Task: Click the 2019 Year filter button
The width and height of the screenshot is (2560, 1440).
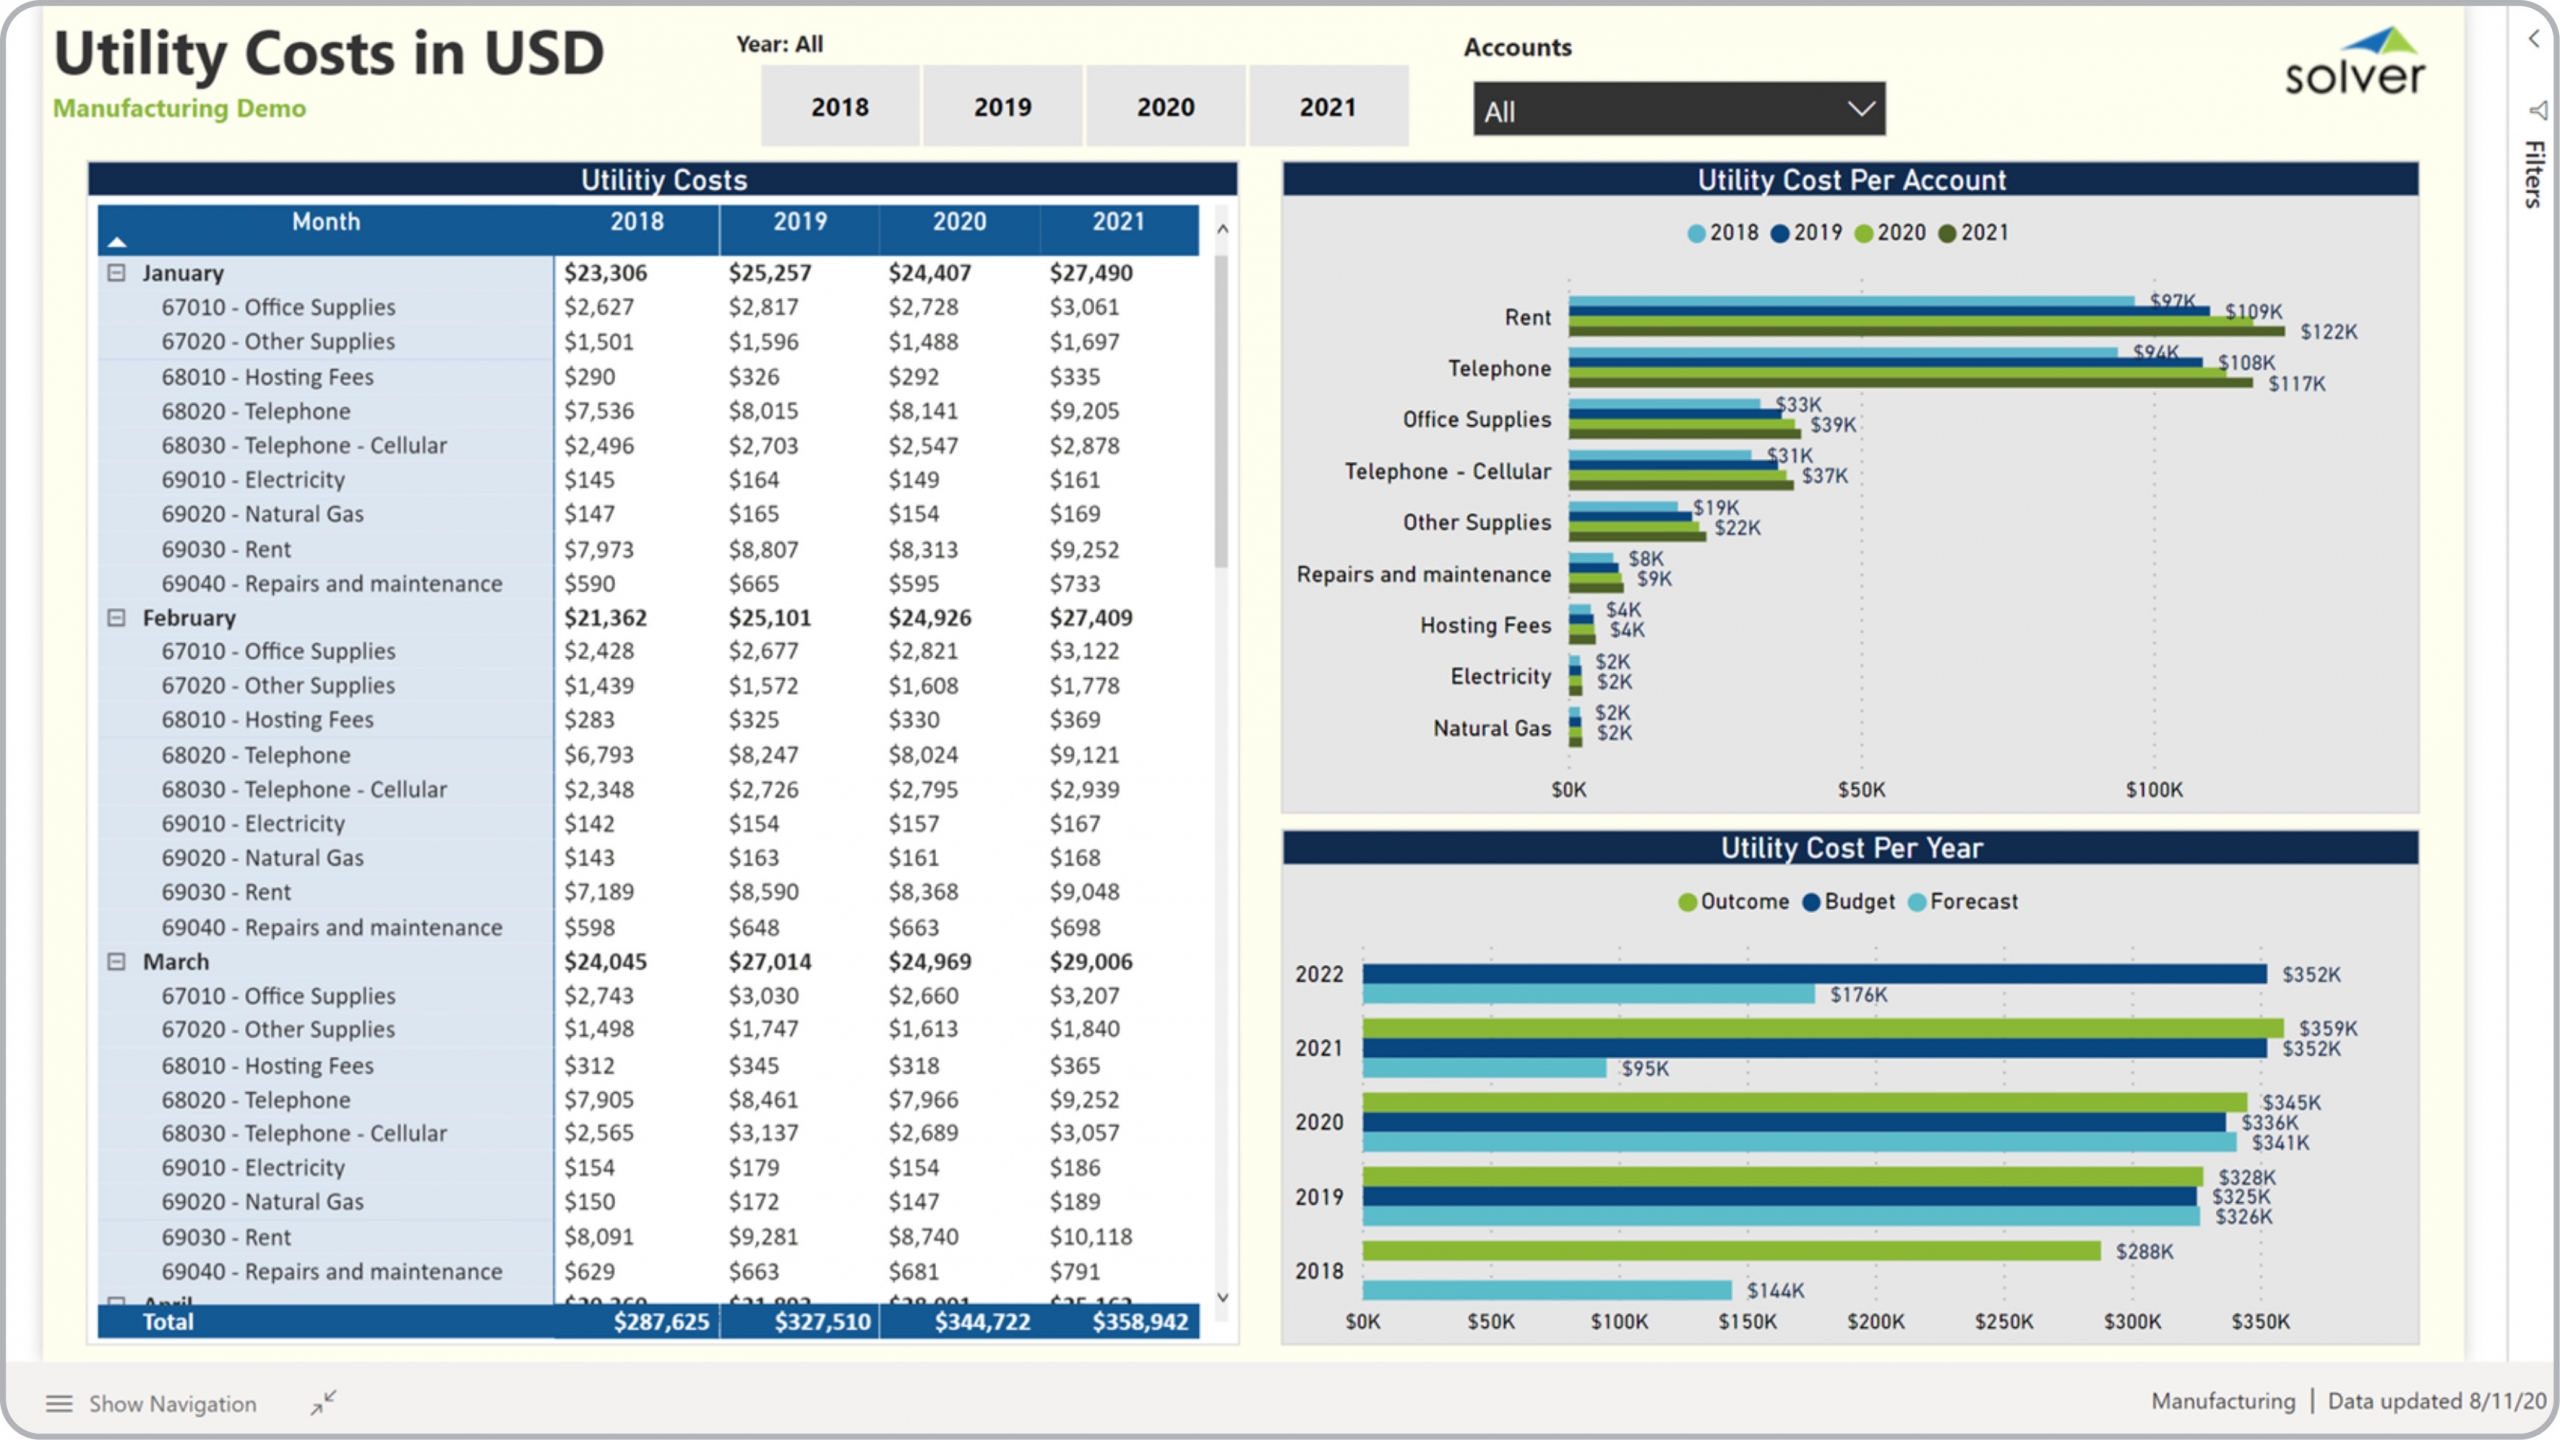Action: point(1003,106)
